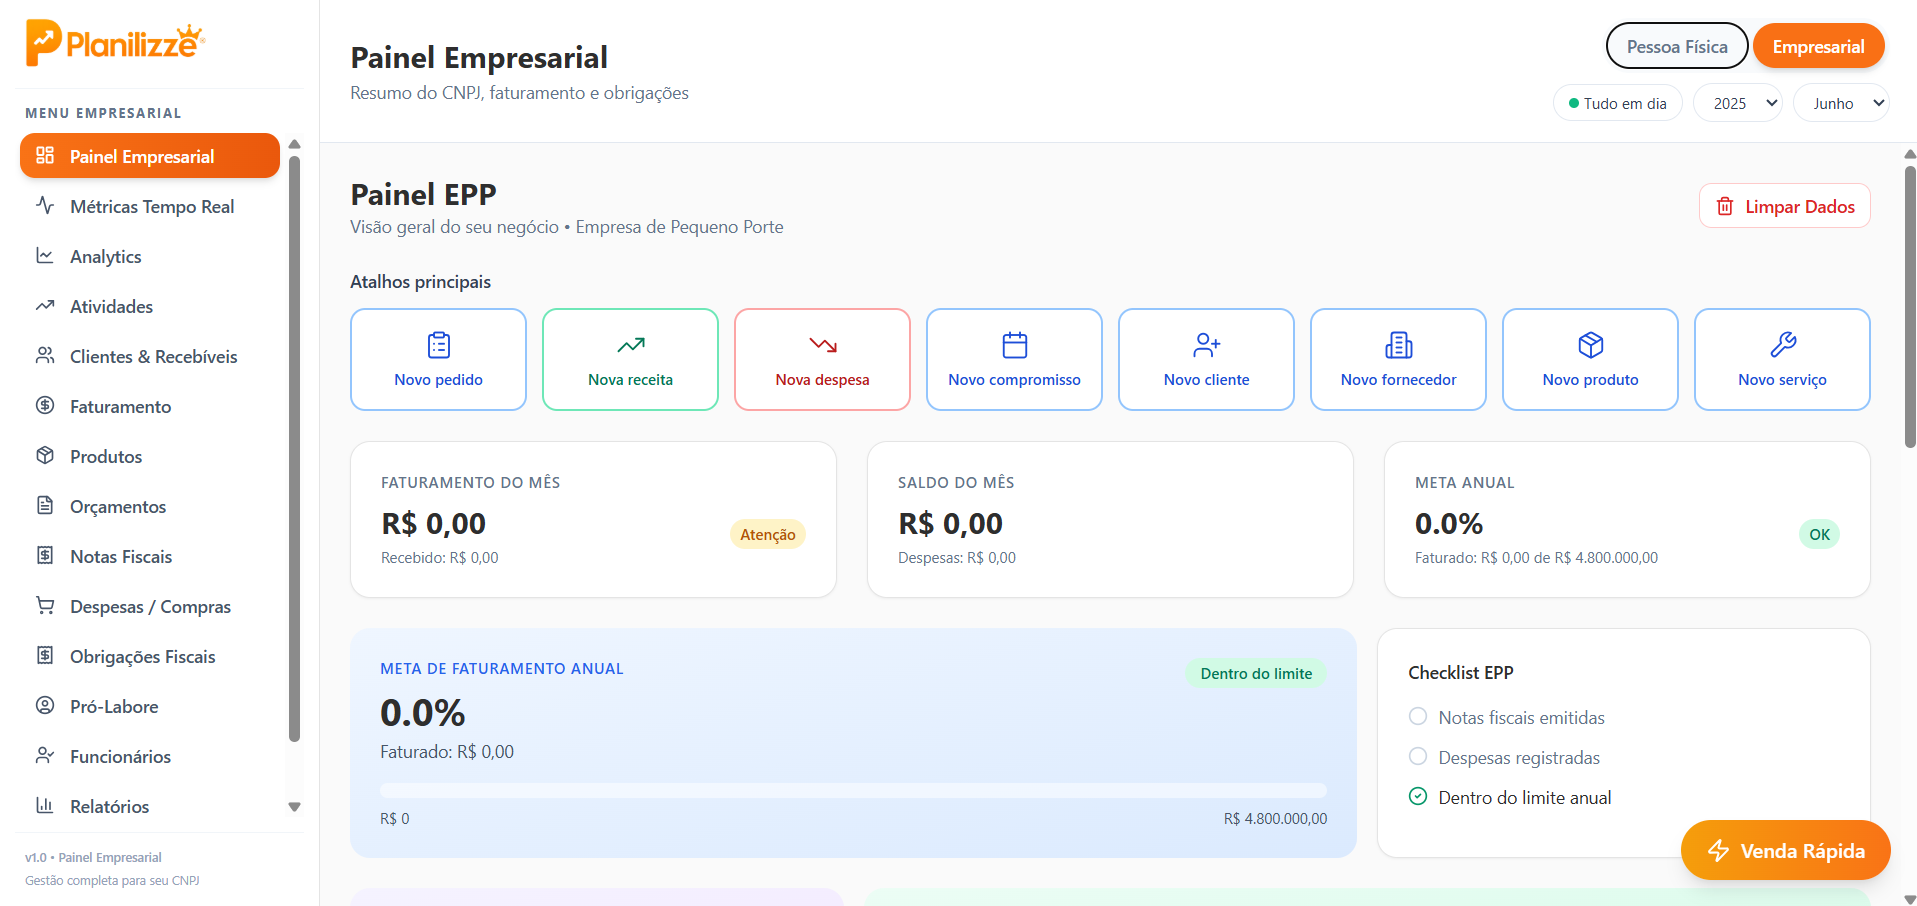Click the Novo cliente user-plus icon
Image resolution: width=1917 pixels, height=906 pixels.
point(1206,345)
